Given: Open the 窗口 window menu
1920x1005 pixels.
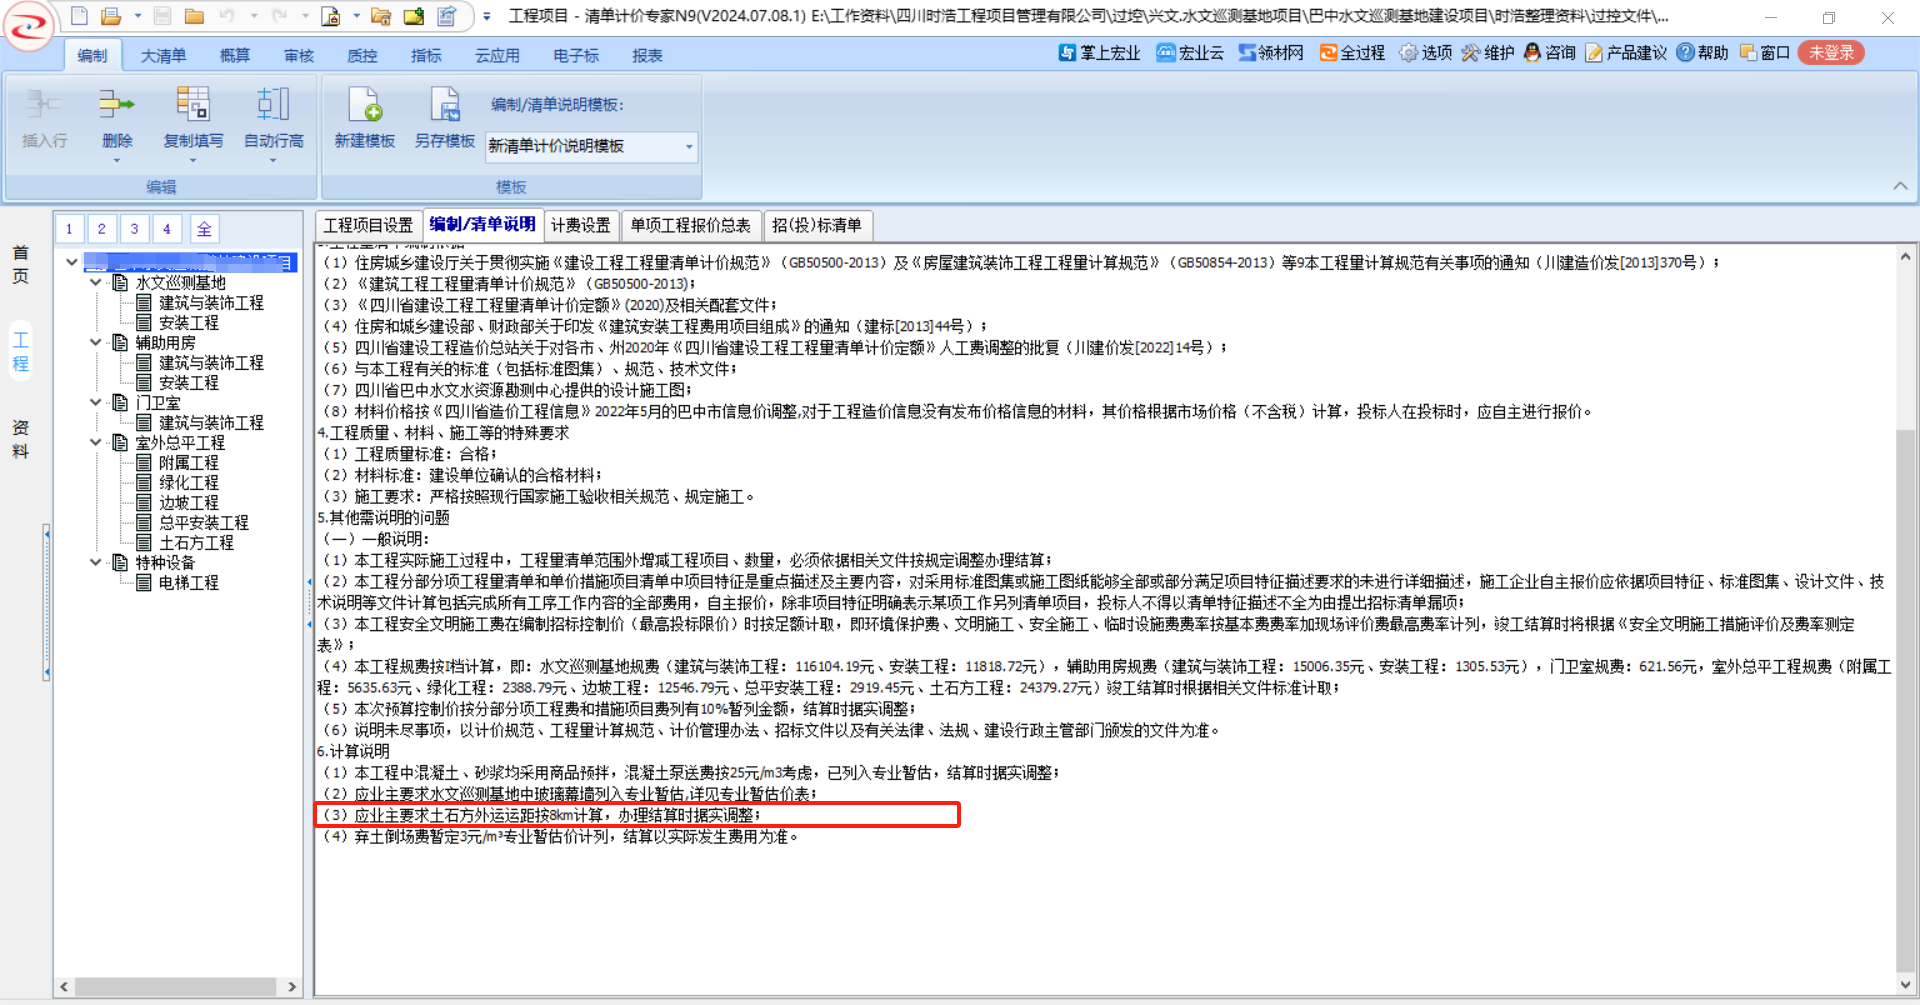Looking at the screenshot, I should (1764, 53).
